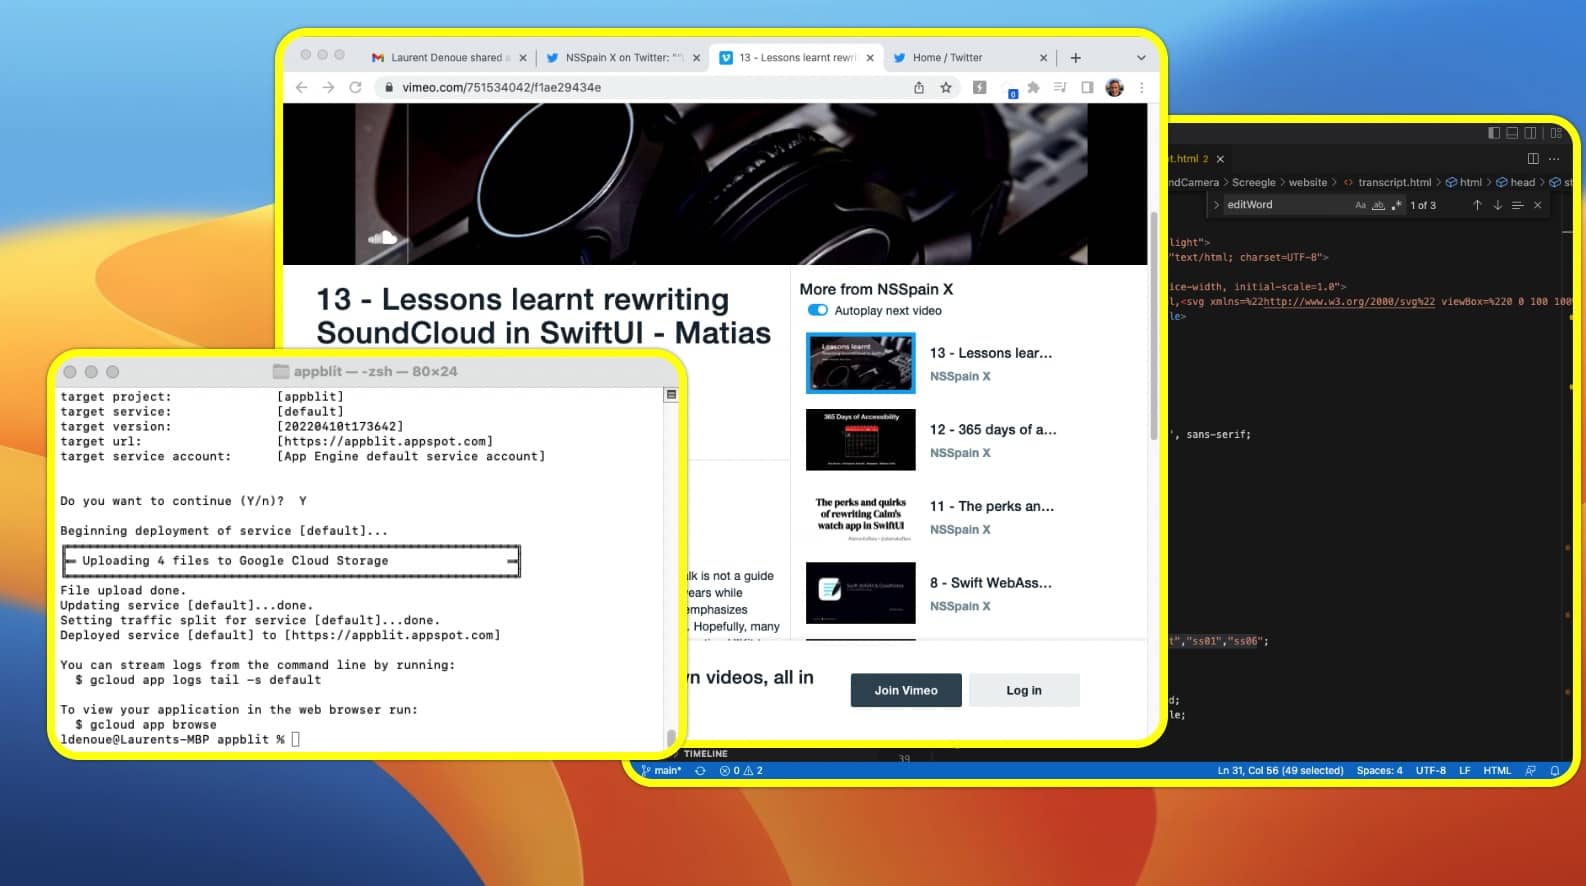Go back in the Chrome browser
The width and height of the screenshot is (1586, 886).
click(301, 87)
